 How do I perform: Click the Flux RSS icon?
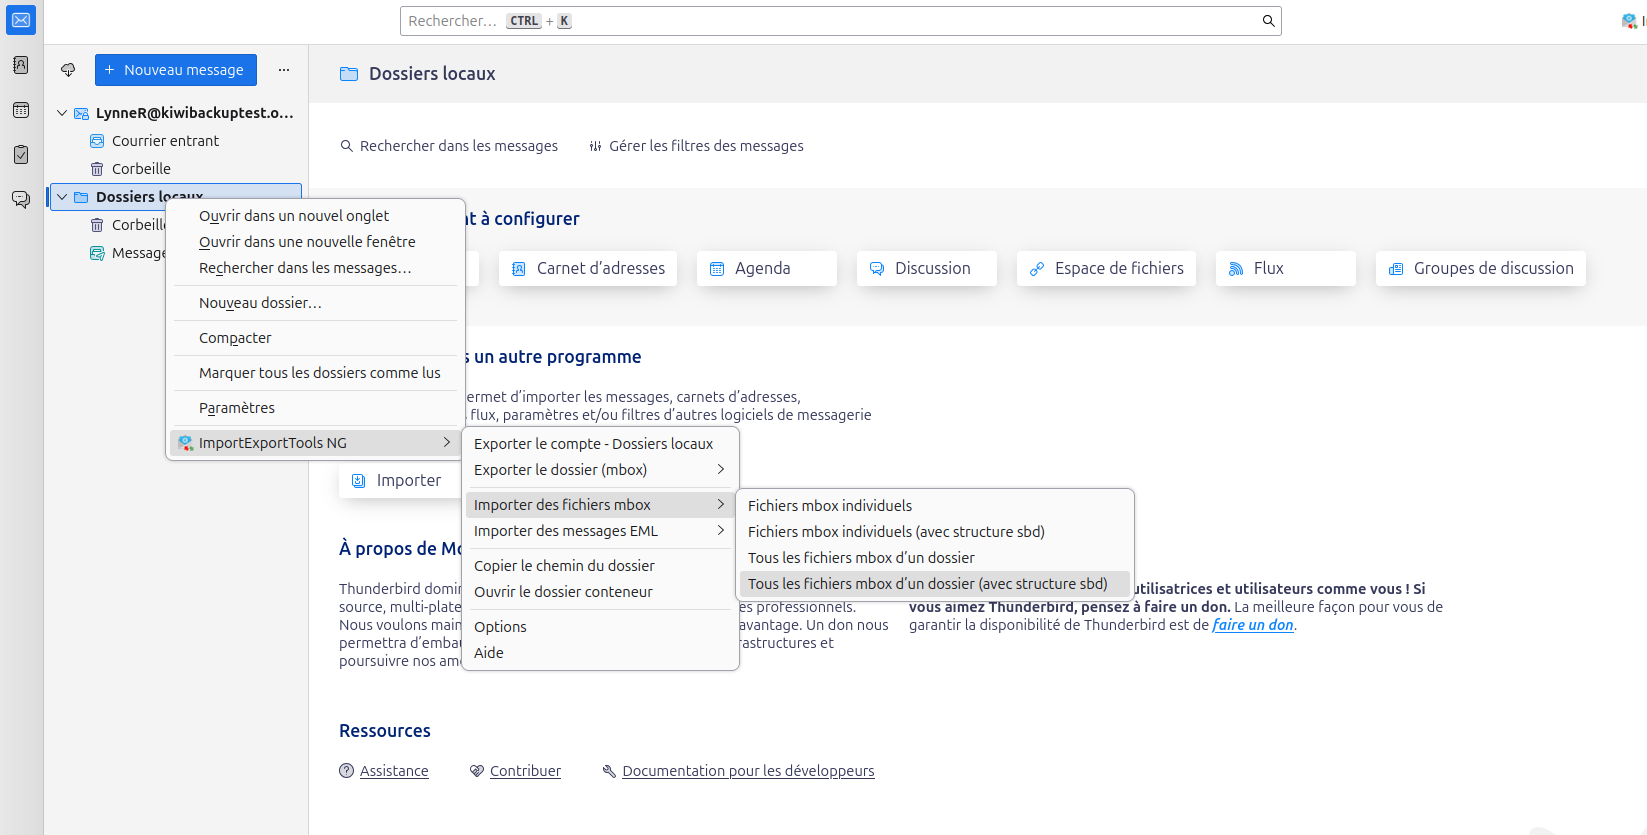point(1236,269)
